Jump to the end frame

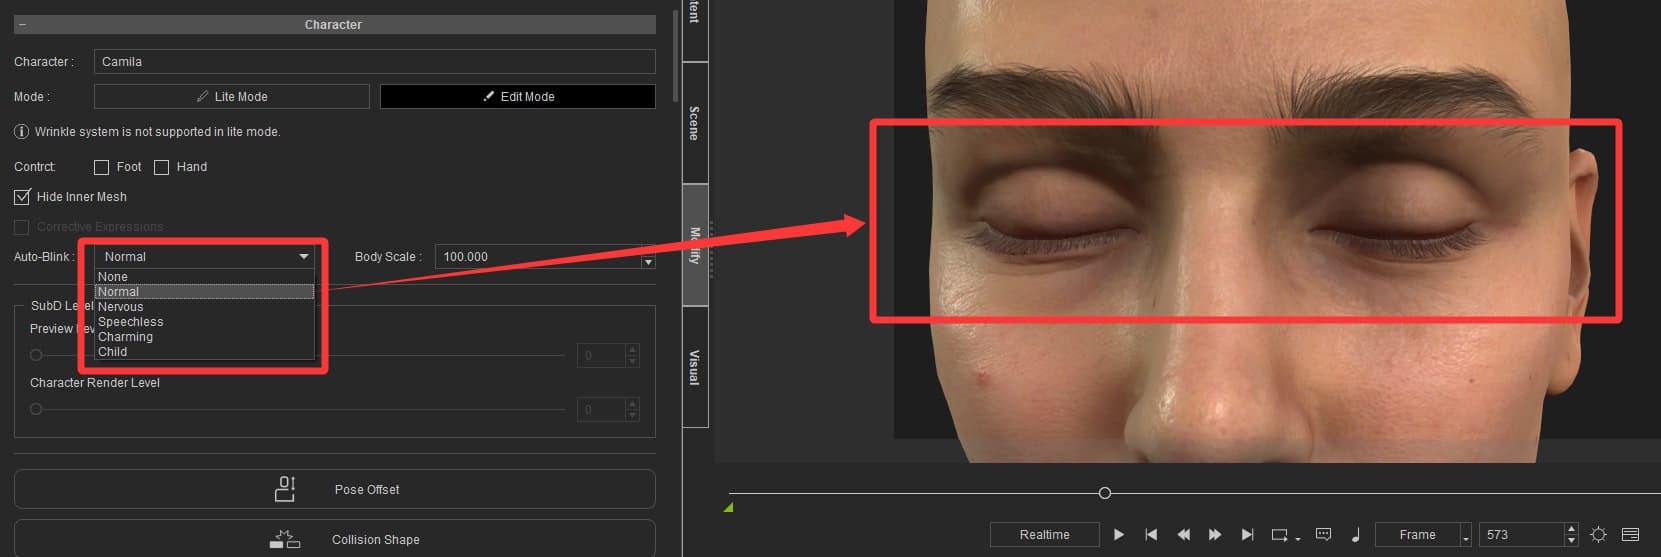tap(1247, 535)
